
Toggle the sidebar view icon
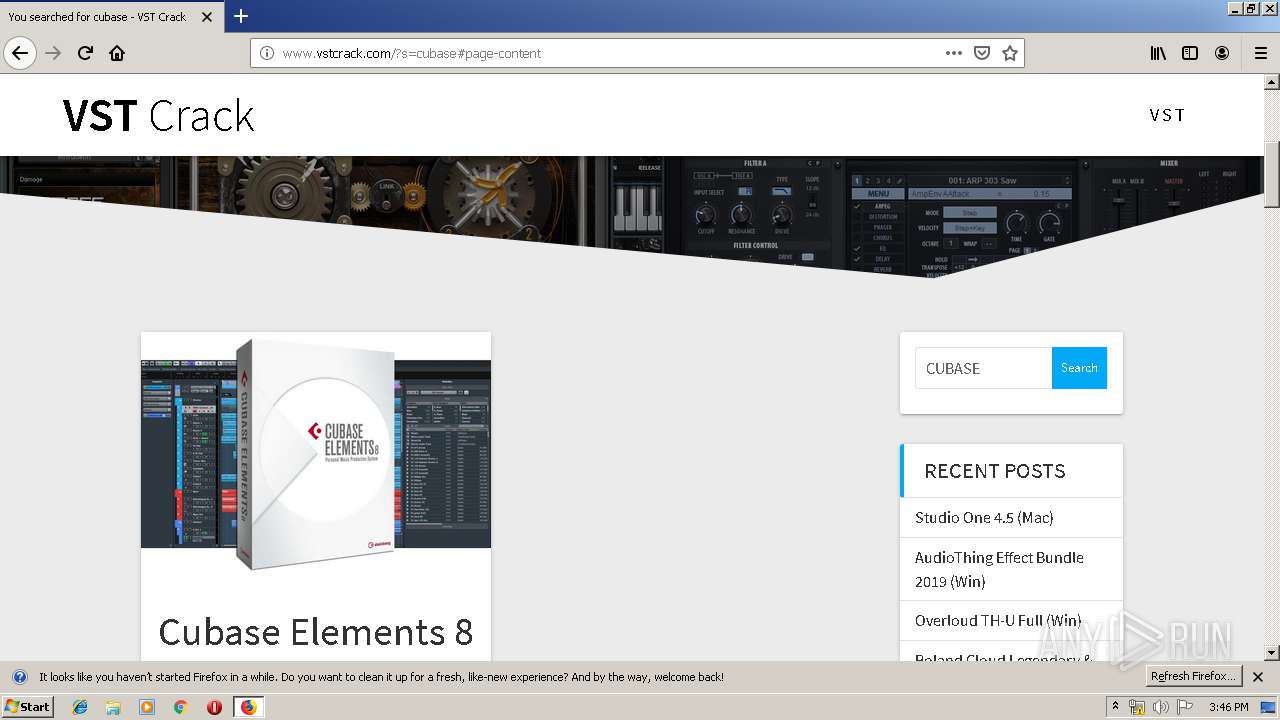(1190, 53)
